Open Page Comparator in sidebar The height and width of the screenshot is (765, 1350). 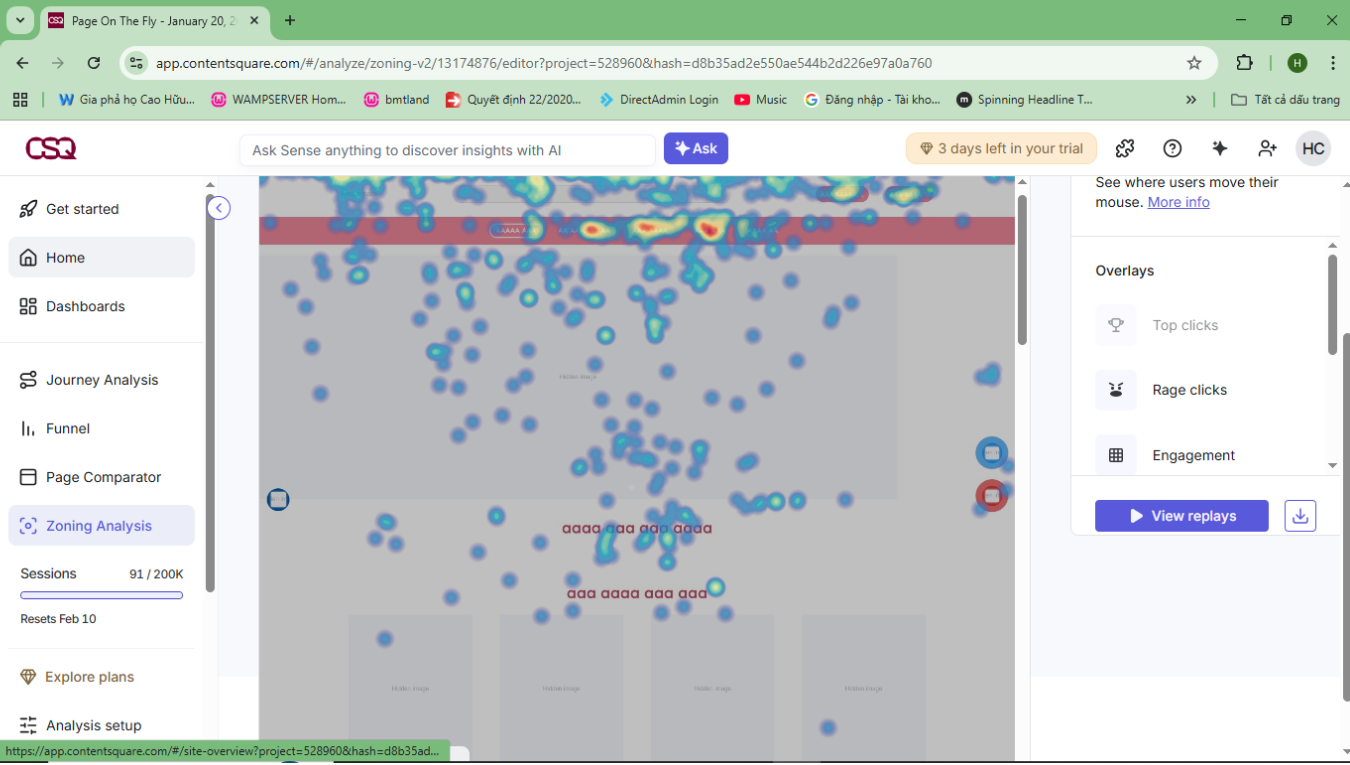[x=102, y=477]
